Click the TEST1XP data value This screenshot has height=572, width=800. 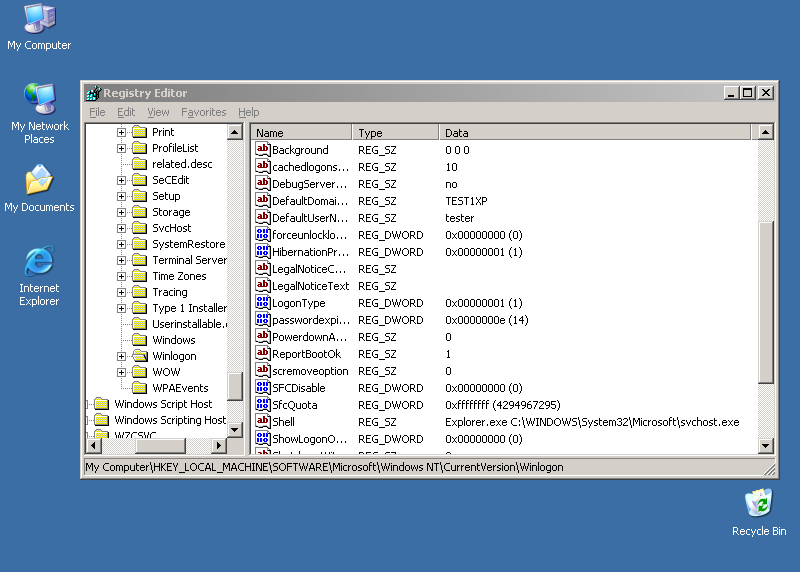pos(466,201)
